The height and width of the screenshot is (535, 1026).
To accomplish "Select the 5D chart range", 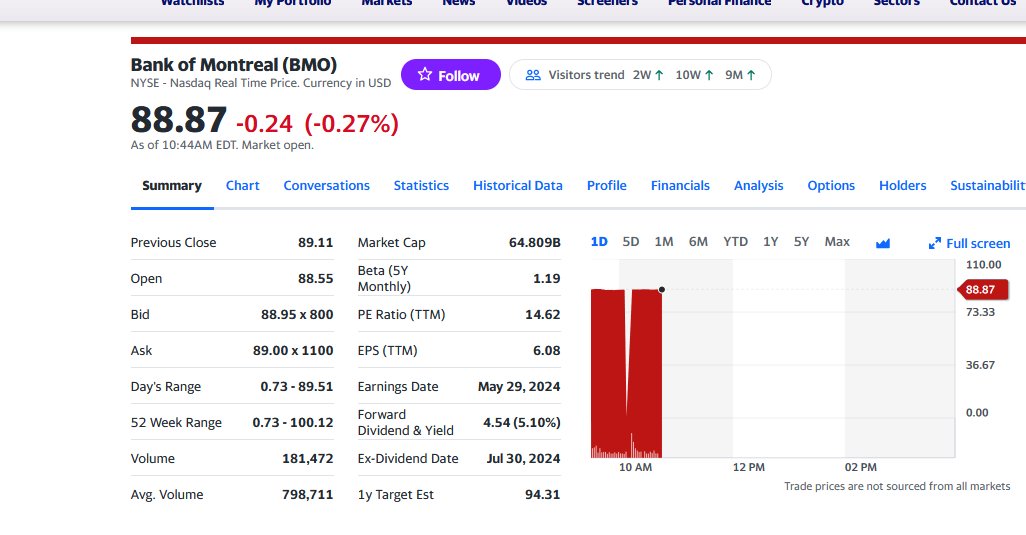I will 631,242.
